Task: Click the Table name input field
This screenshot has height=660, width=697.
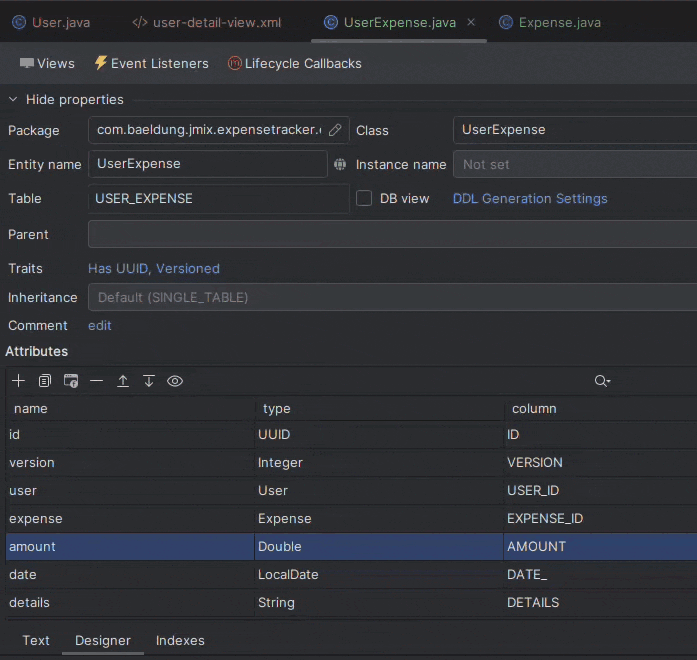Action: coord(218,198)
